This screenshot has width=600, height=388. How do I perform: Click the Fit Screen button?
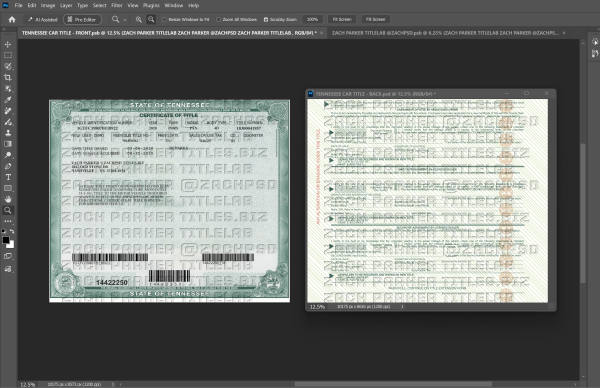click(342, 19)
